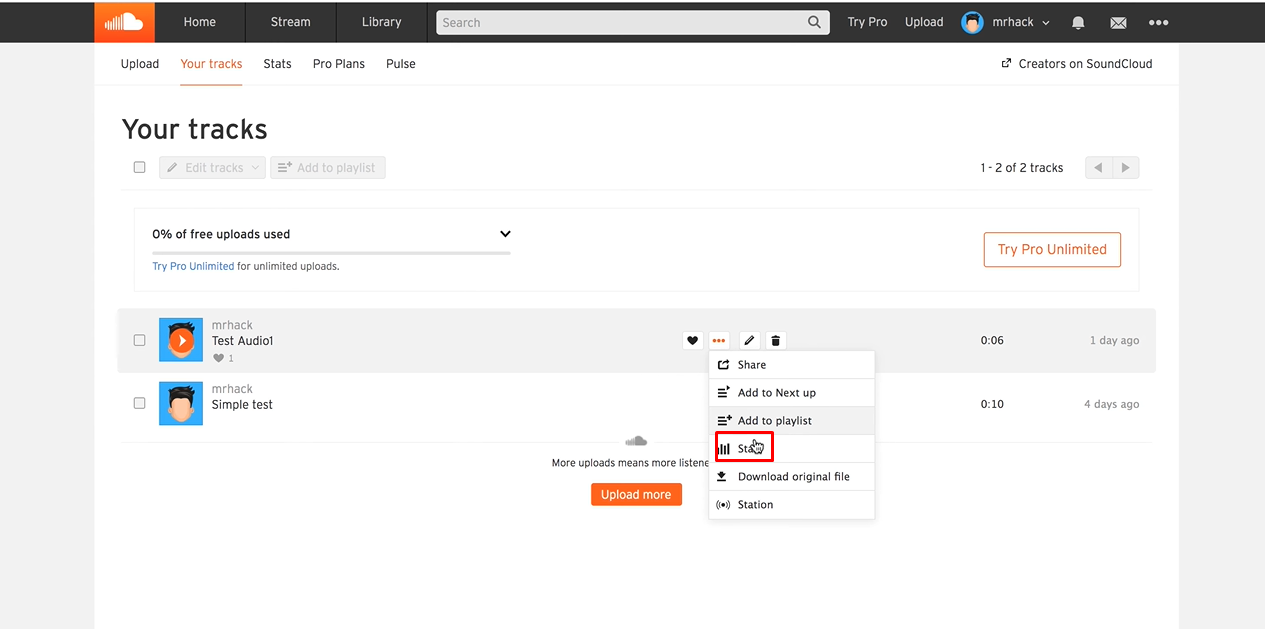The width and height of the screenshot is (1265, 629).
Task: Click mrhack artist name above Simple test
Action: pyautogui.click(x=232, y=389)
